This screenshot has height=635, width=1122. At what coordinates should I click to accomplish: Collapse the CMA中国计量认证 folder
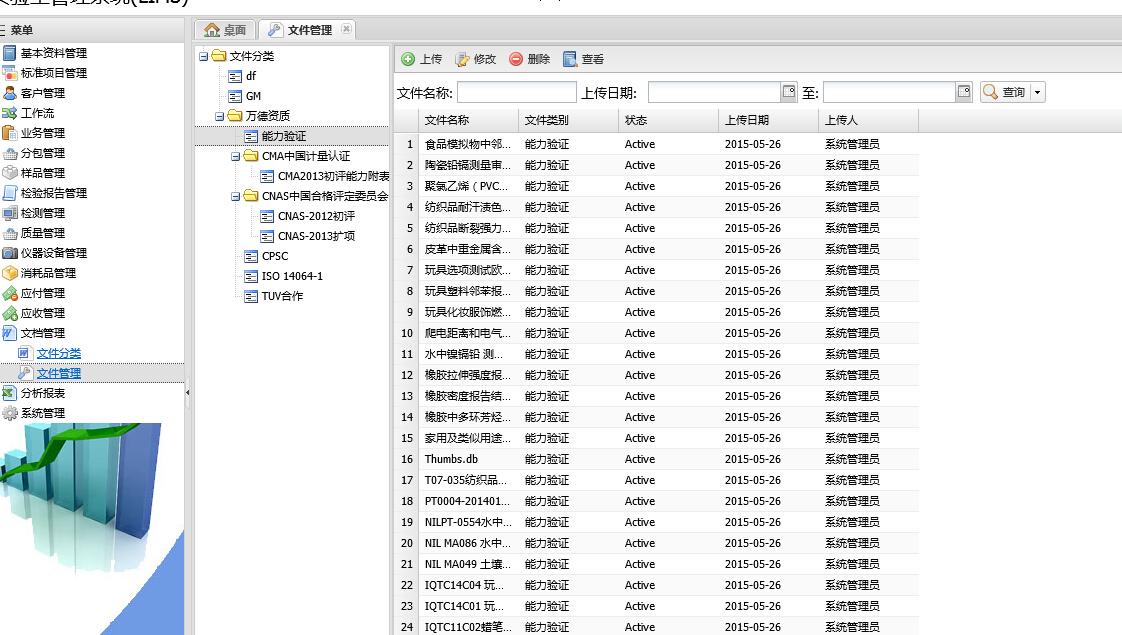point(236,156)
